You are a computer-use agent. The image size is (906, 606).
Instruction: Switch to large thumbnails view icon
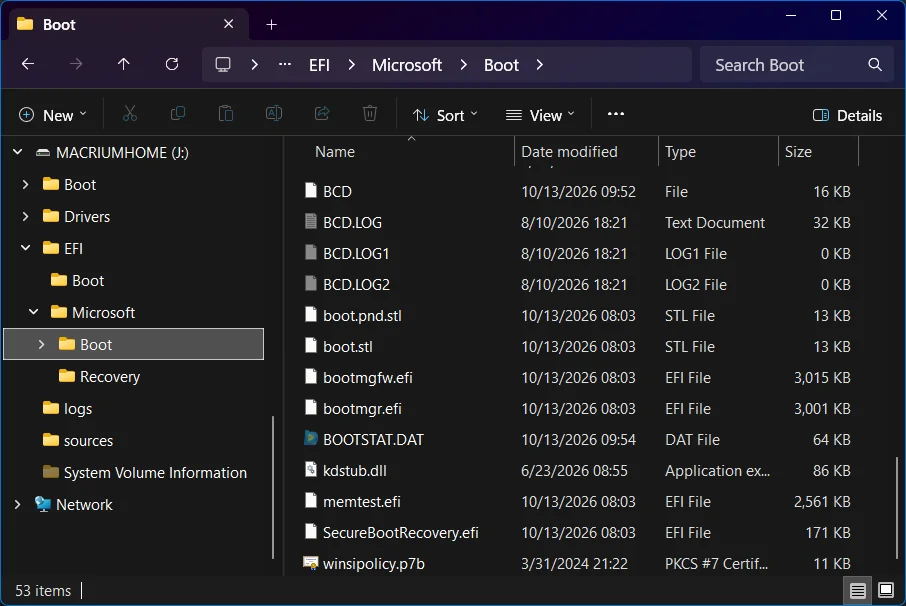[x=886, y=590]
